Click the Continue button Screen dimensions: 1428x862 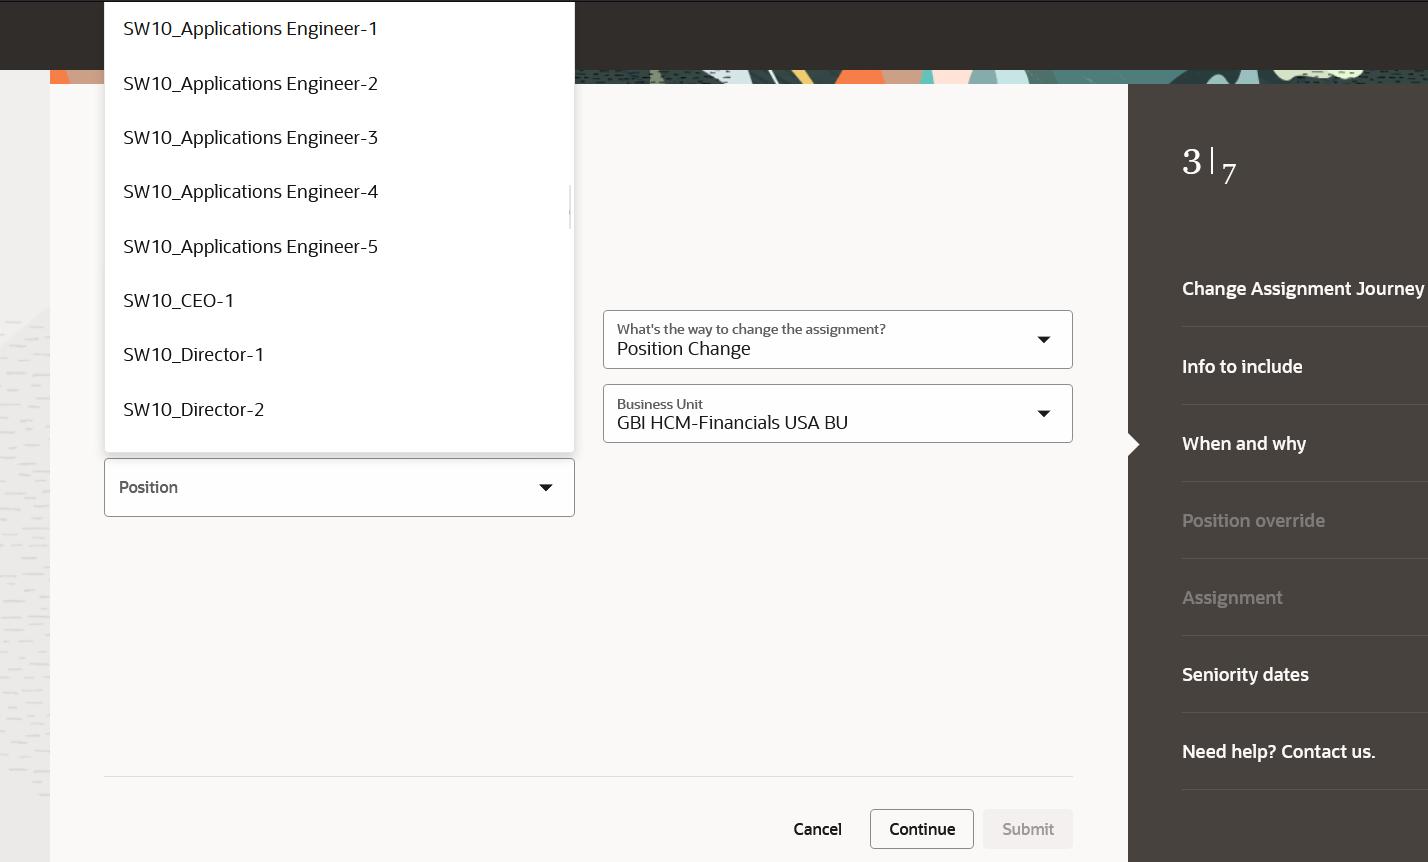[922, 829]
